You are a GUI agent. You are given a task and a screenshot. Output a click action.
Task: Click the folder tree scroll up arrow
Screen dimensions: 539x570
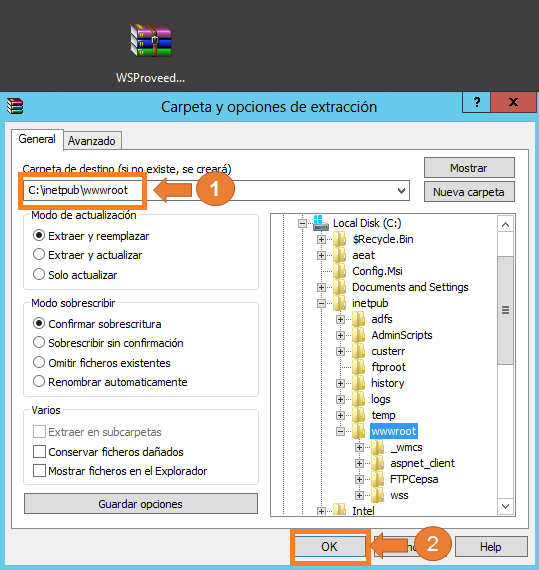(x=505, y=225)
